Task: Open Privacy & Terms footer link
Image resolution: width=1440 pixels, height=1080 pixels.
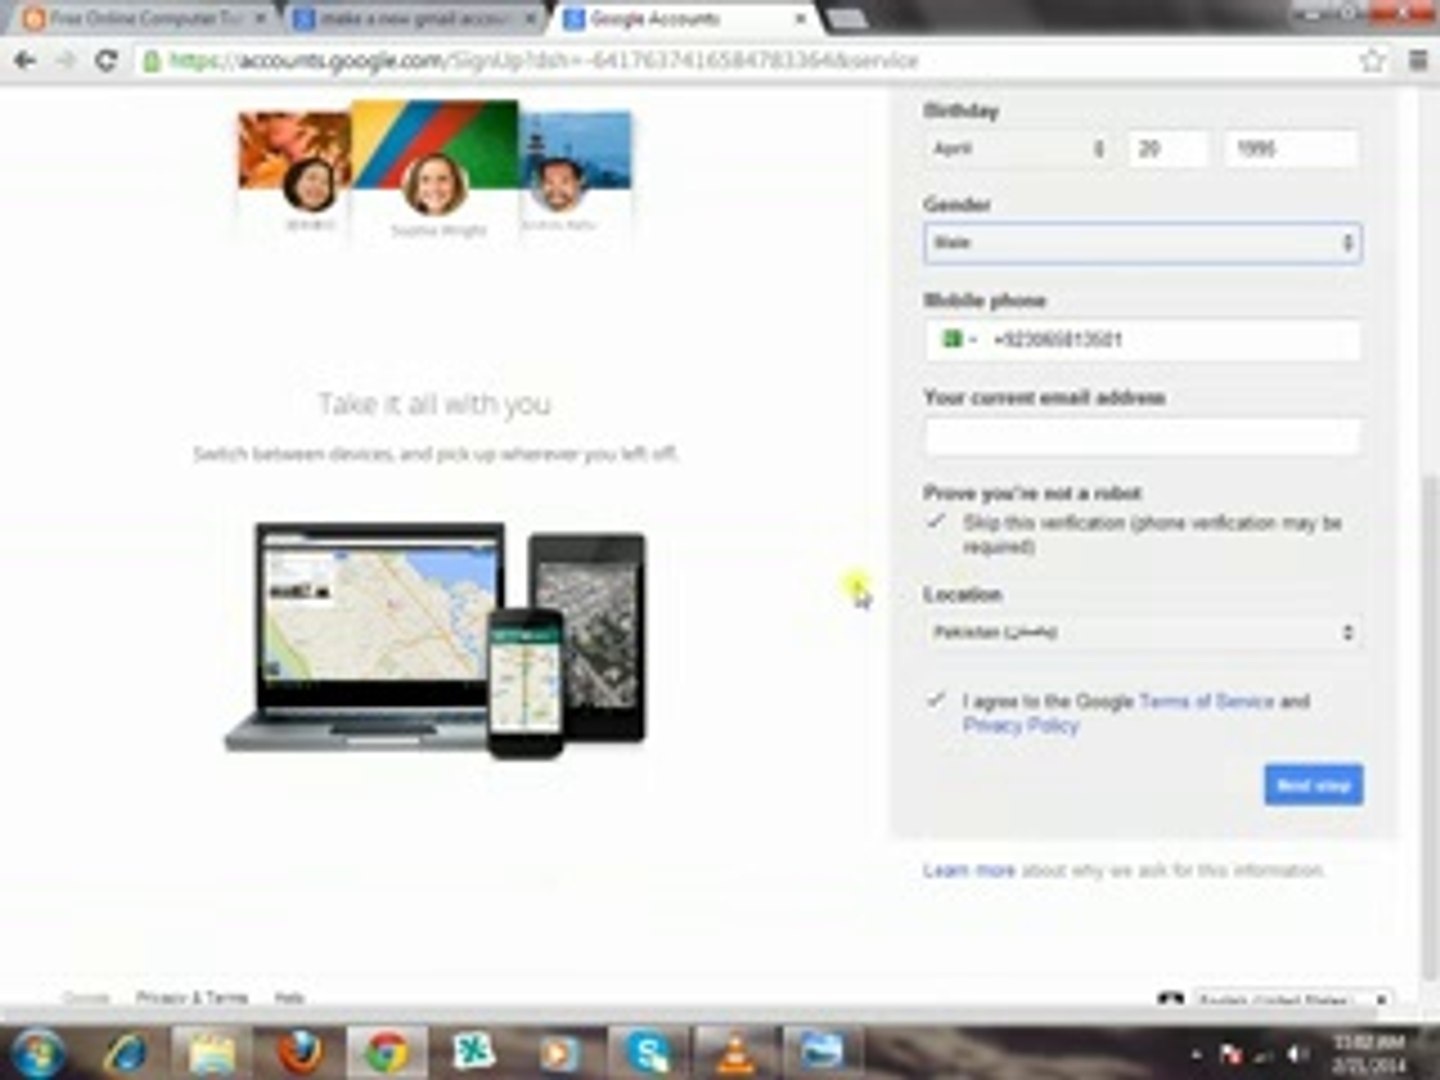Action: click(191, 997)
